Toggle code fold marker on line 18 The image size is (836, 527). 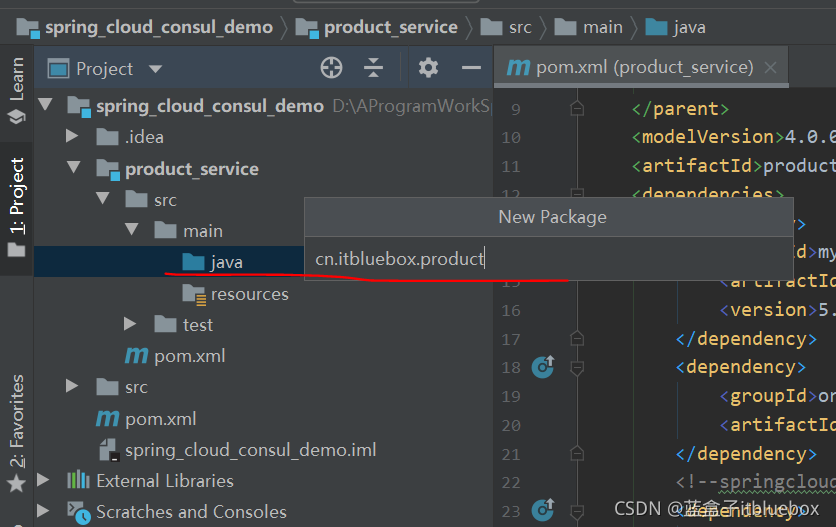pos(577,368)
